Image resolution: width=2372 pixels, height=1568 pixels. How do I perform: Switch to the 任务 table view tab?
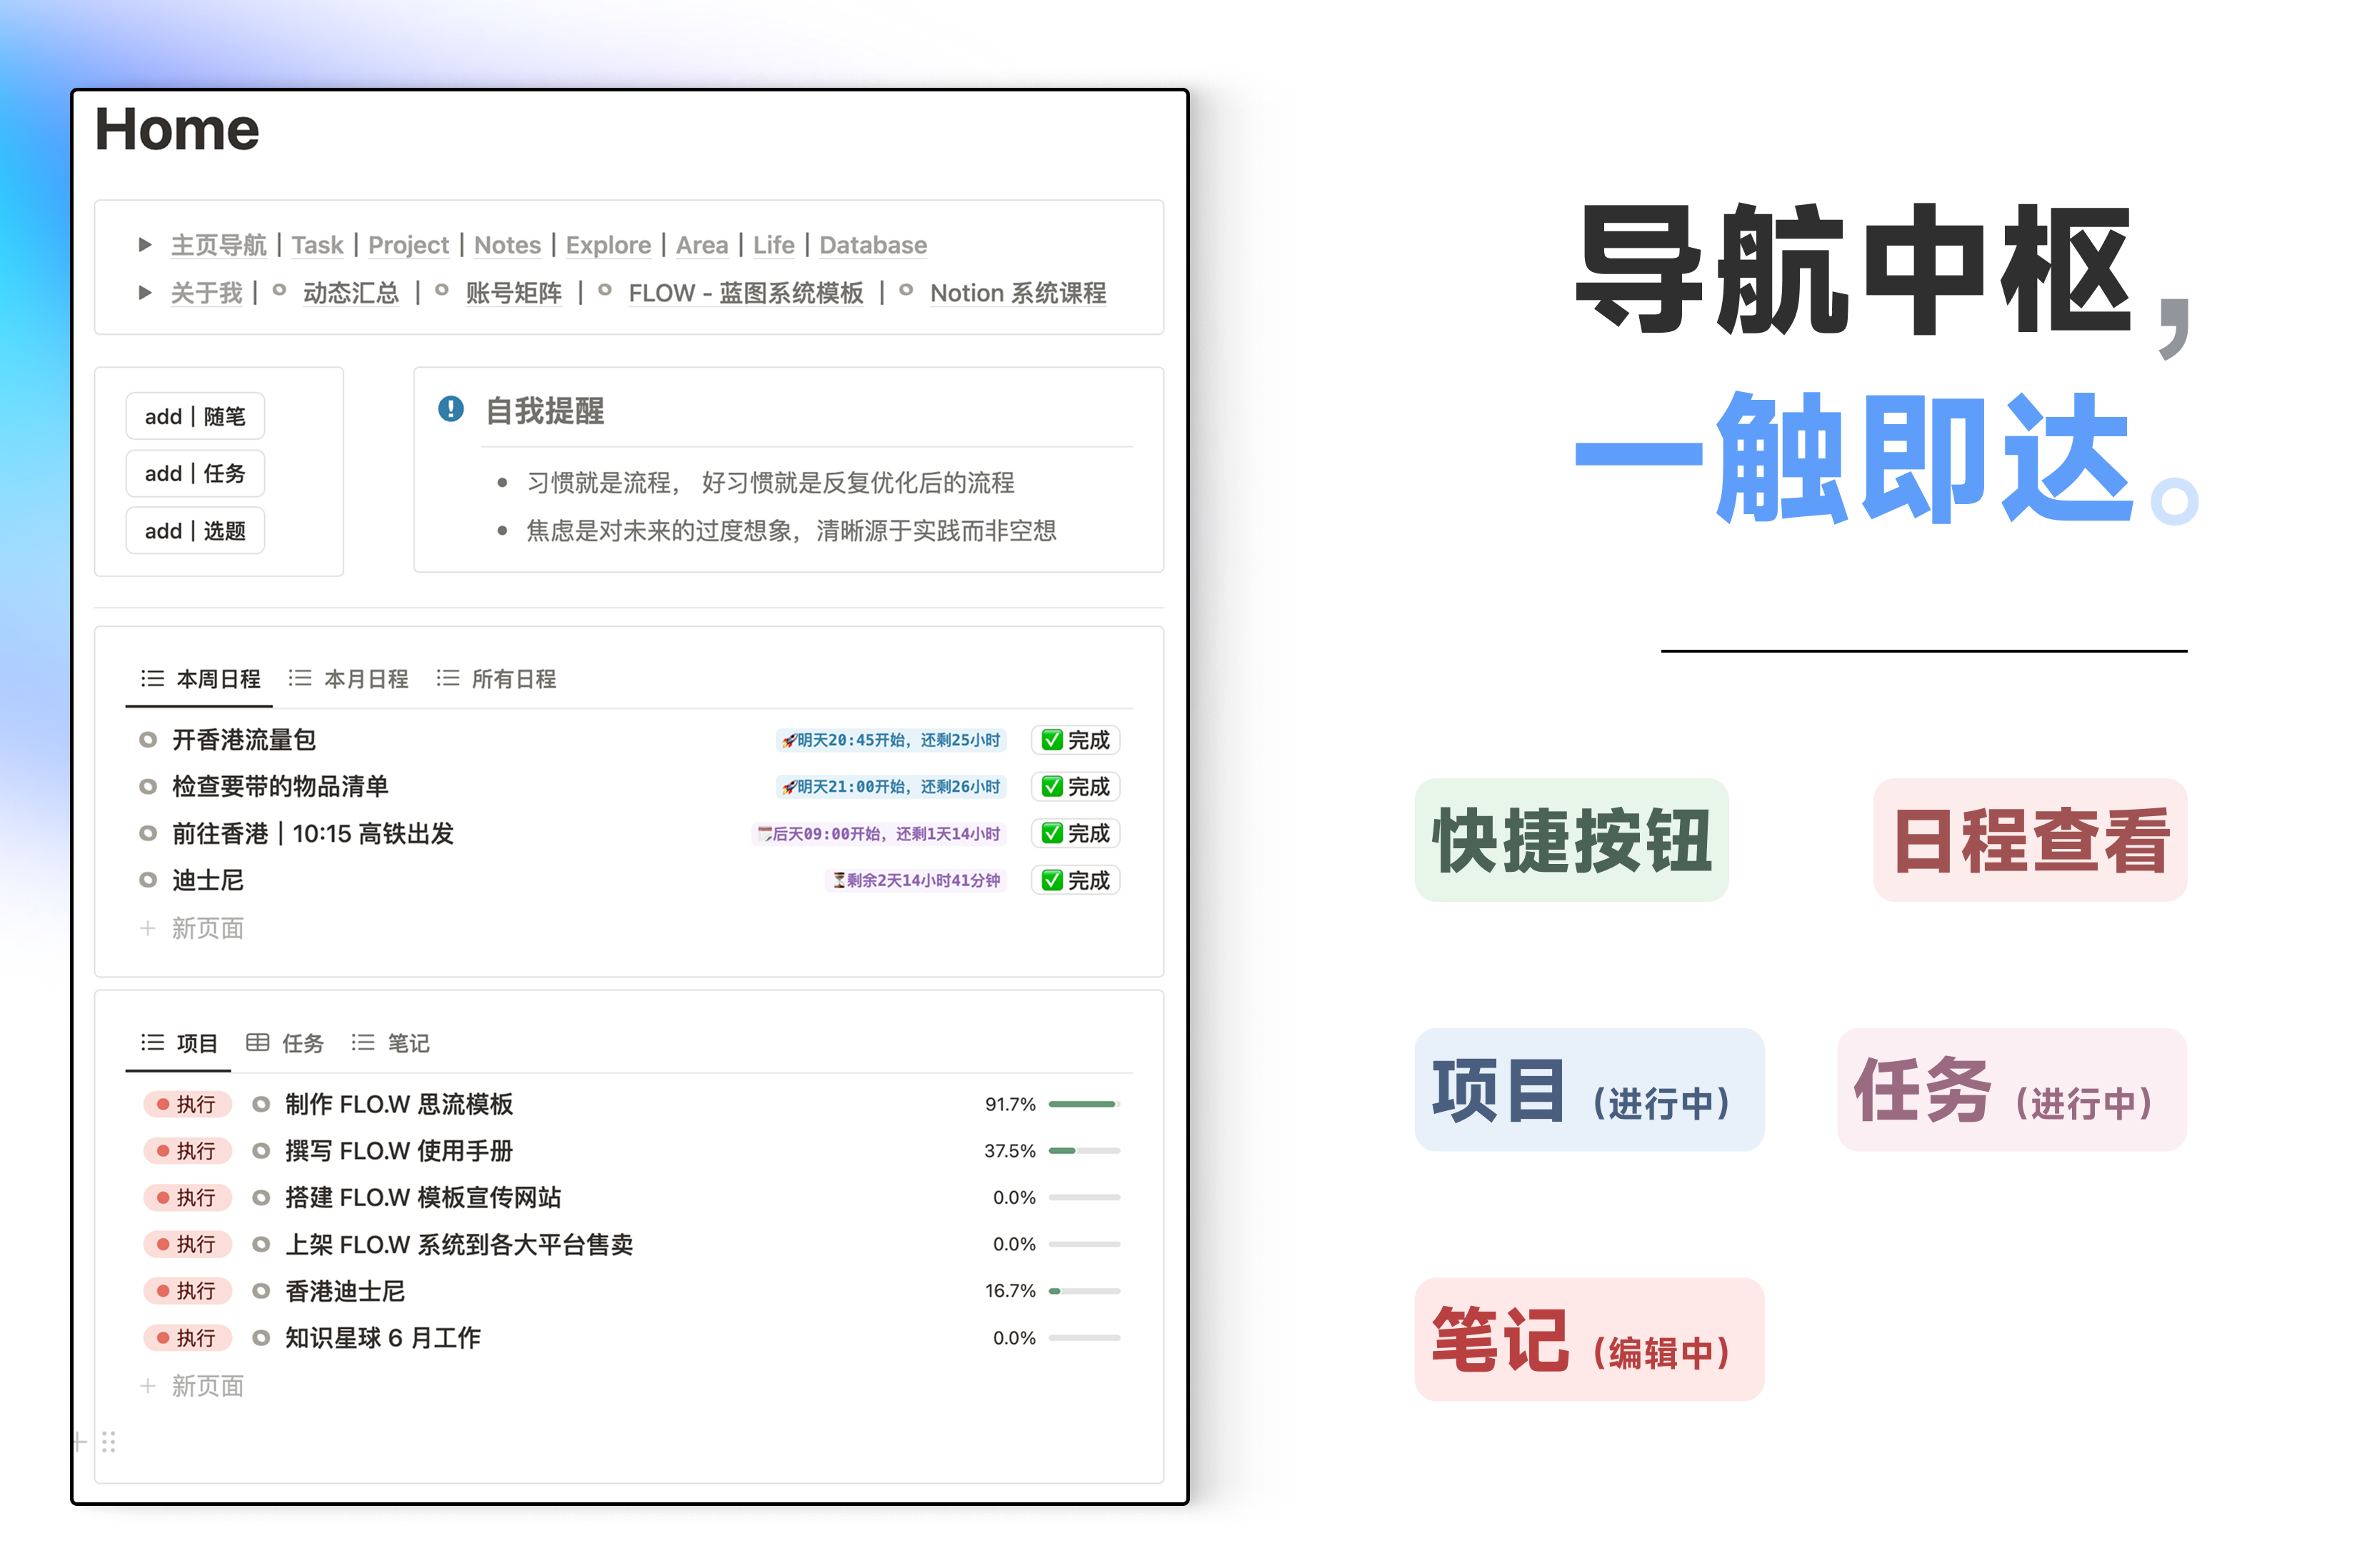point(285,1043)
